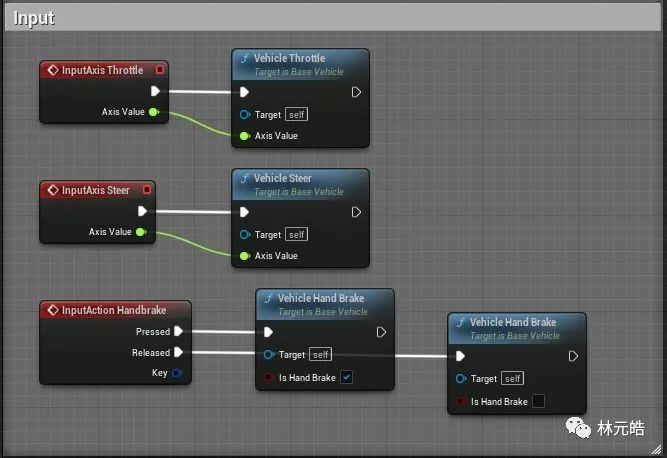Screen dimensions: 667x458
Task: Click the comment box resize handle corner
Action: click(656, 449)
